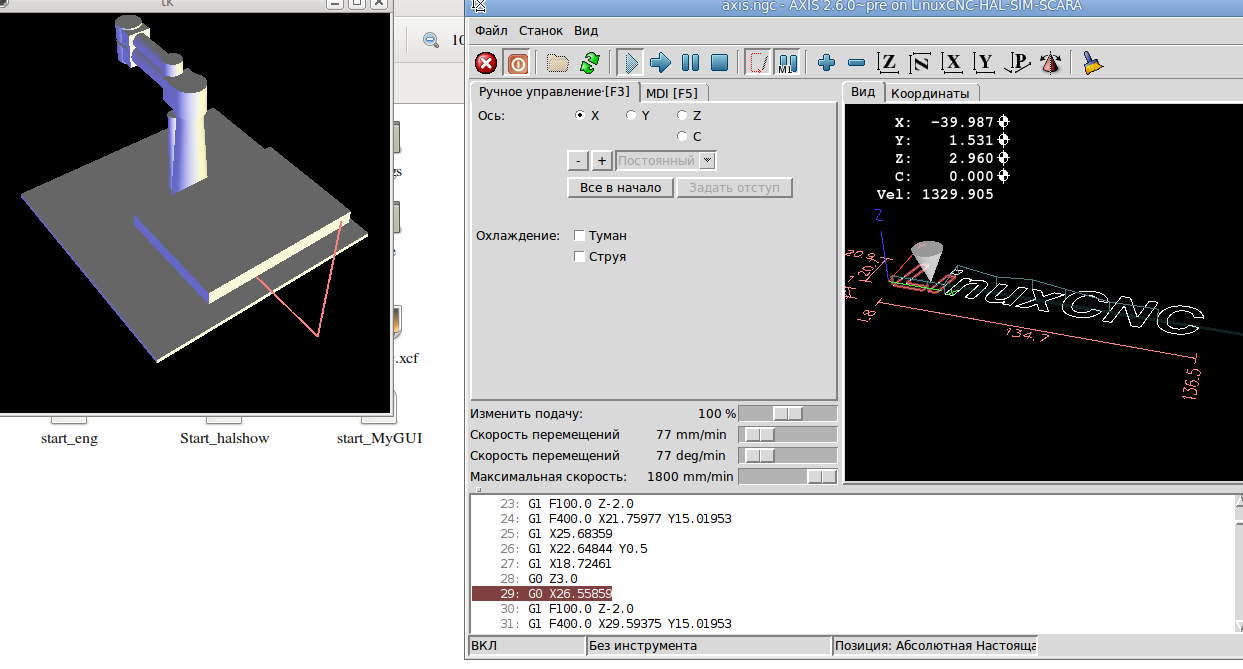Screen dimensions: 1243x669
Task: Open a G-code file with the folder icon
Action: click(x=558, y=63)
